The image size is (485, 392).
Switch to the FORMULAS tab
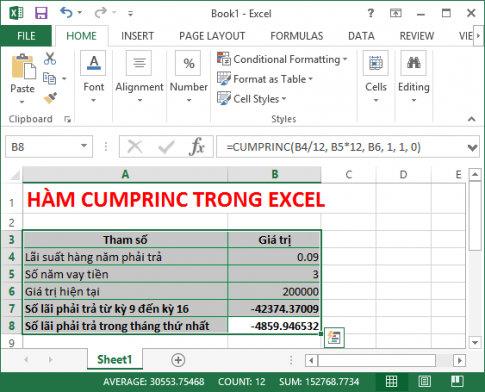[297, 36]
